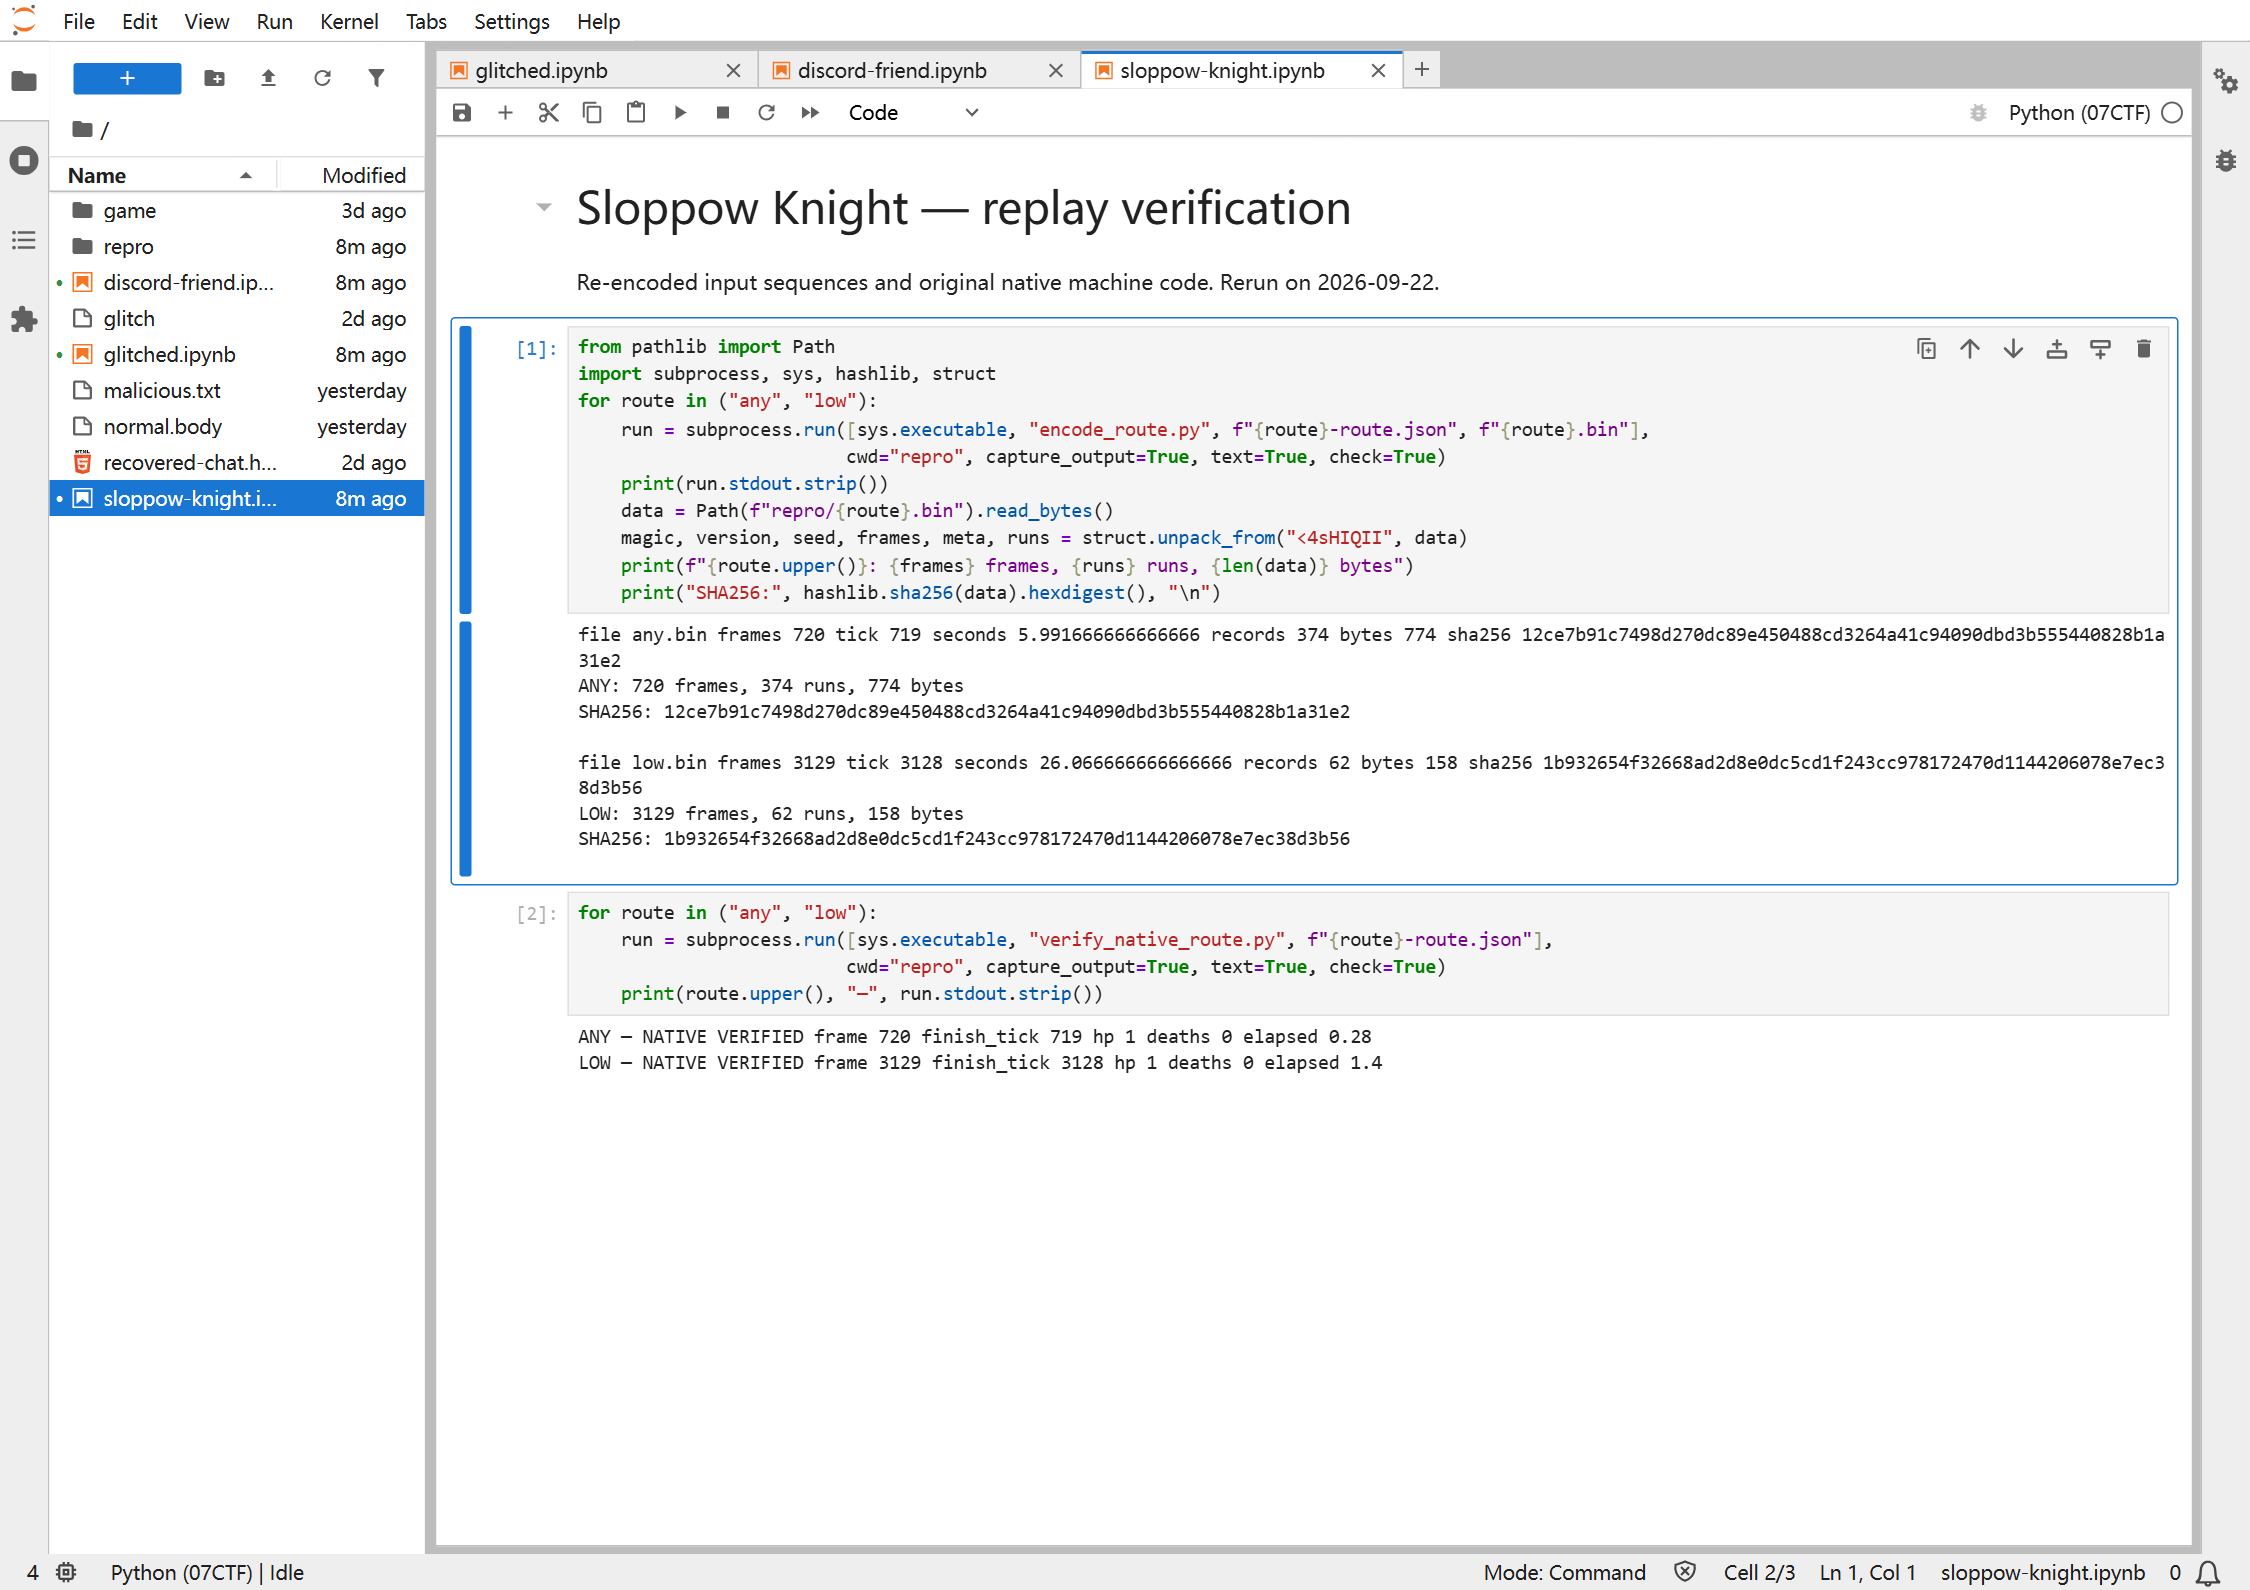Open the Property Inspector gears icon
Screen dimensions: 2250x1590
2225,81
